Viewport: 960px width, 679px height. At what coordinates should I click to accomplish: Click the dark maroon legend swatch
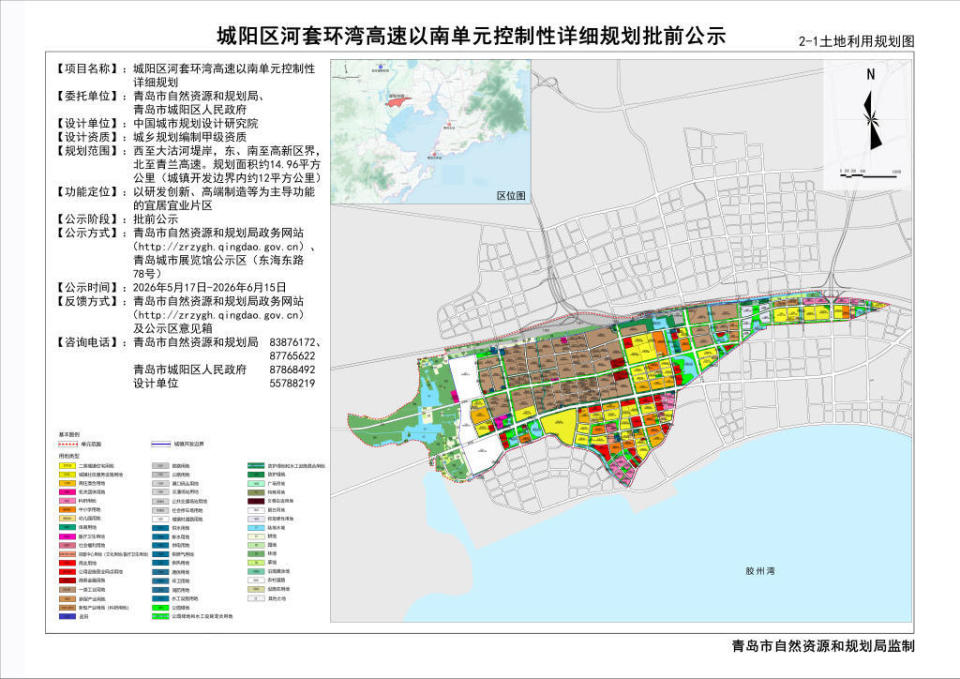[255, 501]
